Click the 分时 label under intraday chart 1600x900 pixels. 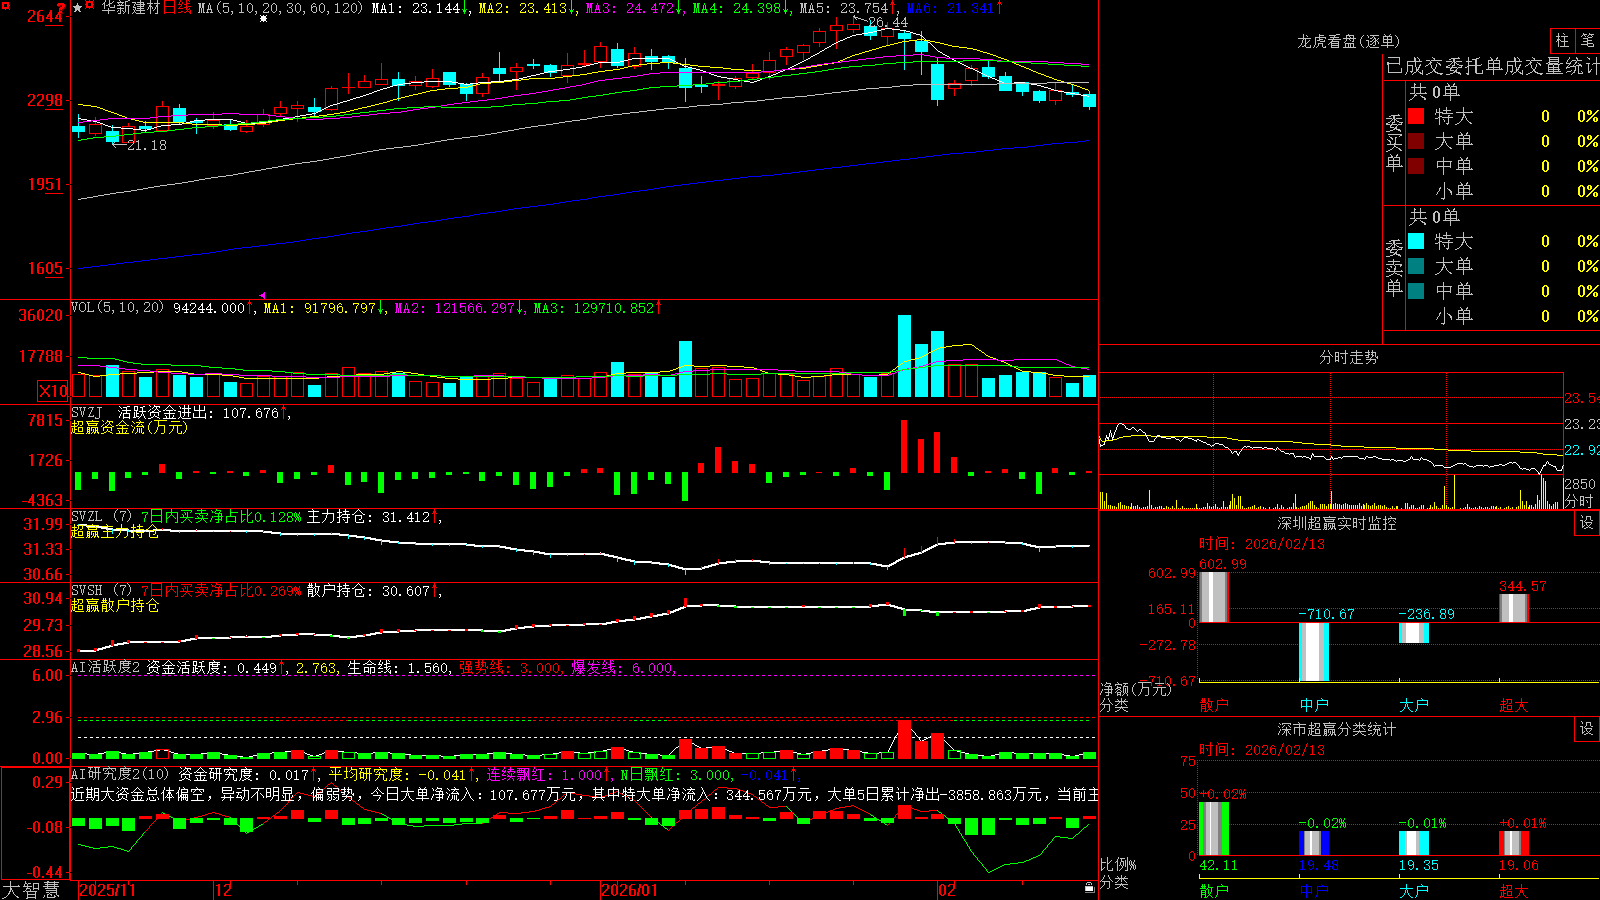(x=1579, y=501)
